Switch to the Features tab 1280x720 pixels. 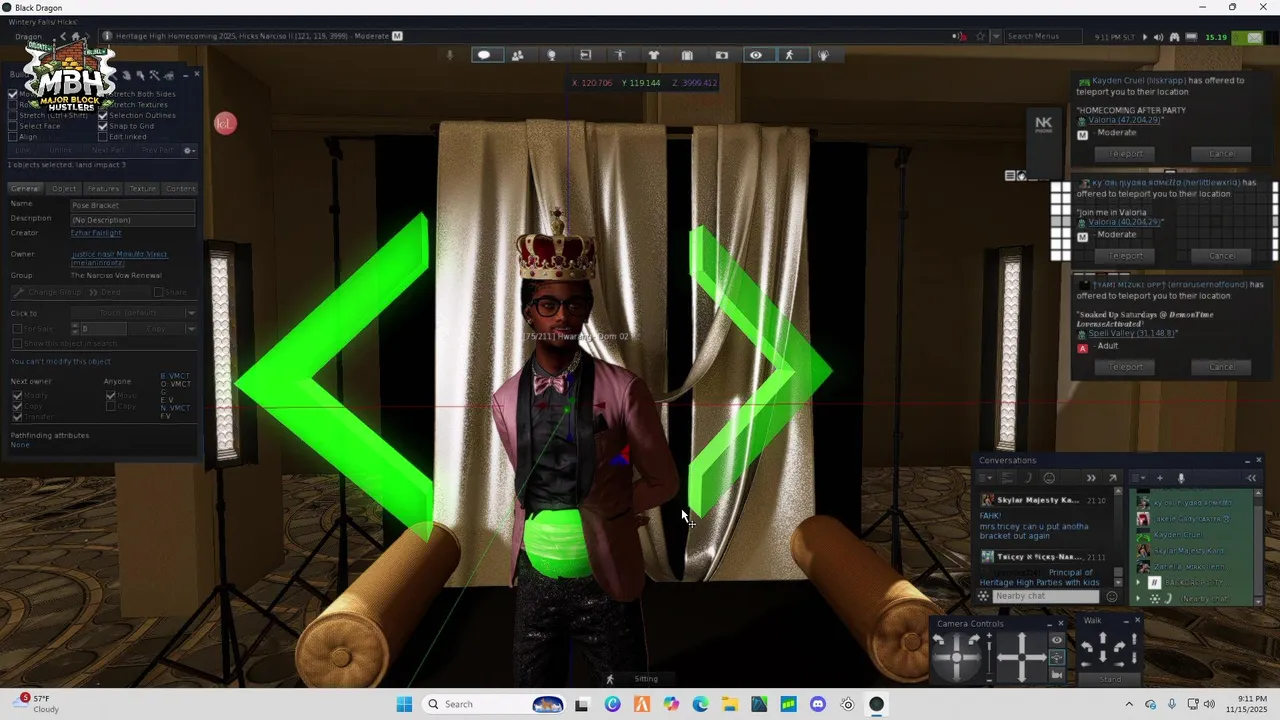[x=103, y=189]
